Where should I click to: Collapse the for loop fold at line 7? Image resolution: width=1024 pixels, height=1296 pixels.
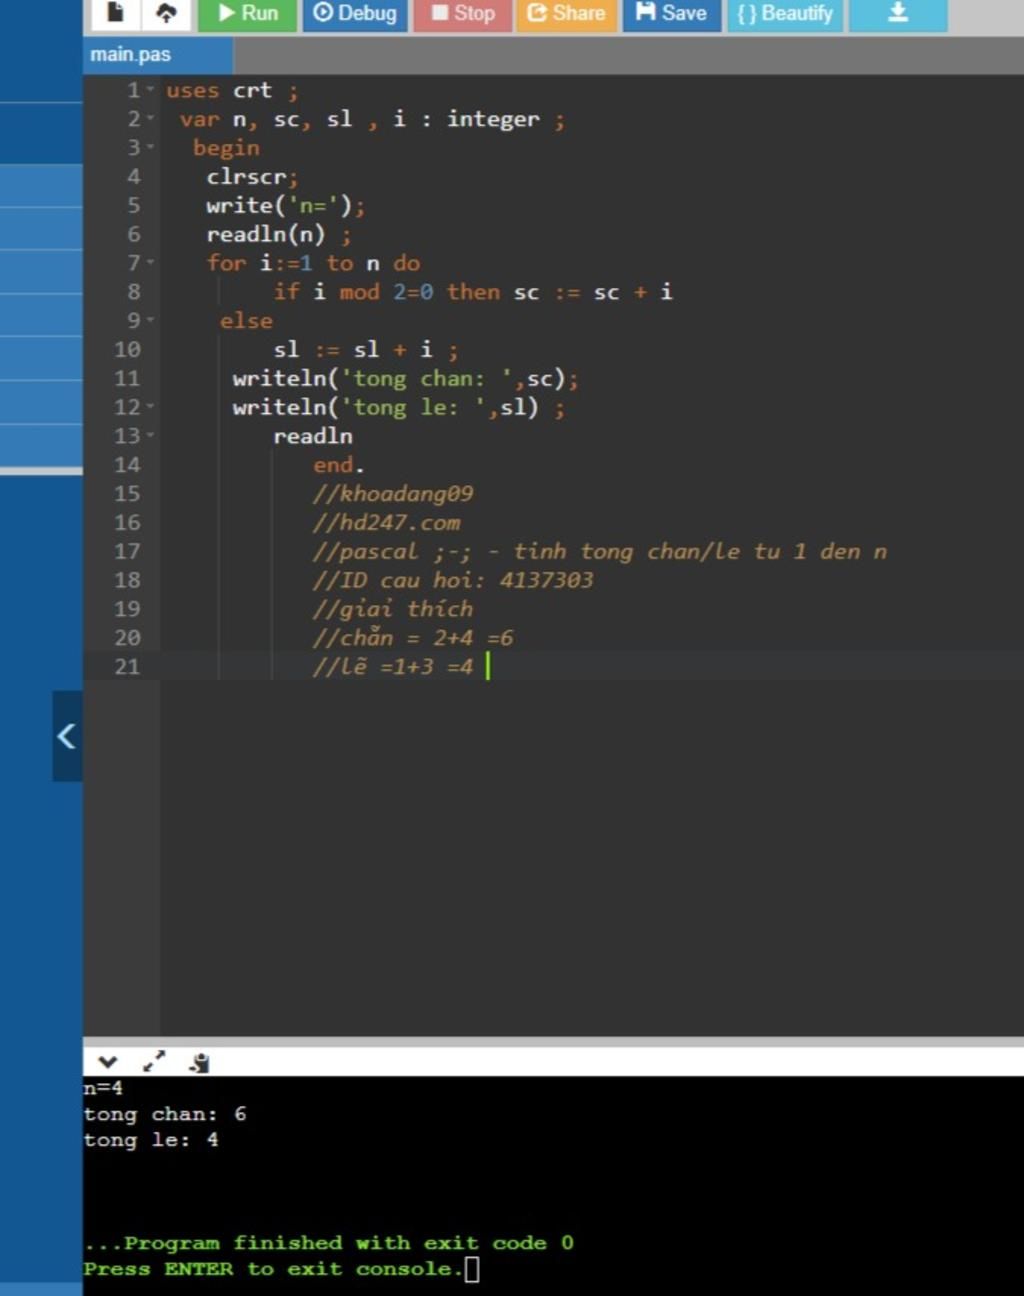click(x=151, y=264)
